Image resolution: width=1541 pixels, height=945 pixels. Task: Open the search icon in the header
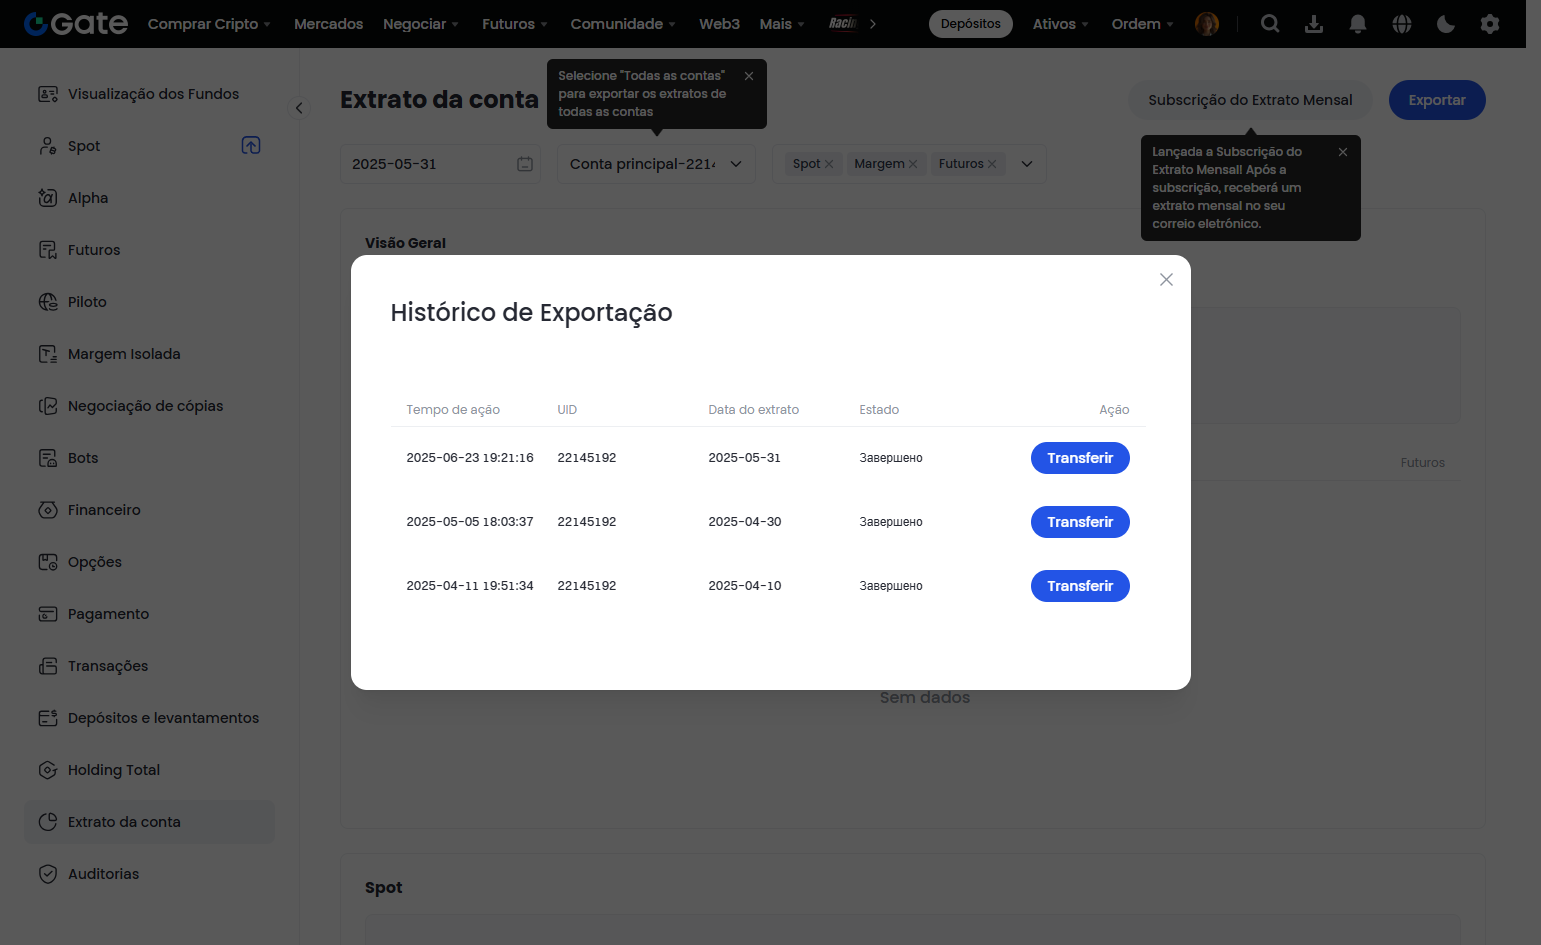tap(1270, 24)
